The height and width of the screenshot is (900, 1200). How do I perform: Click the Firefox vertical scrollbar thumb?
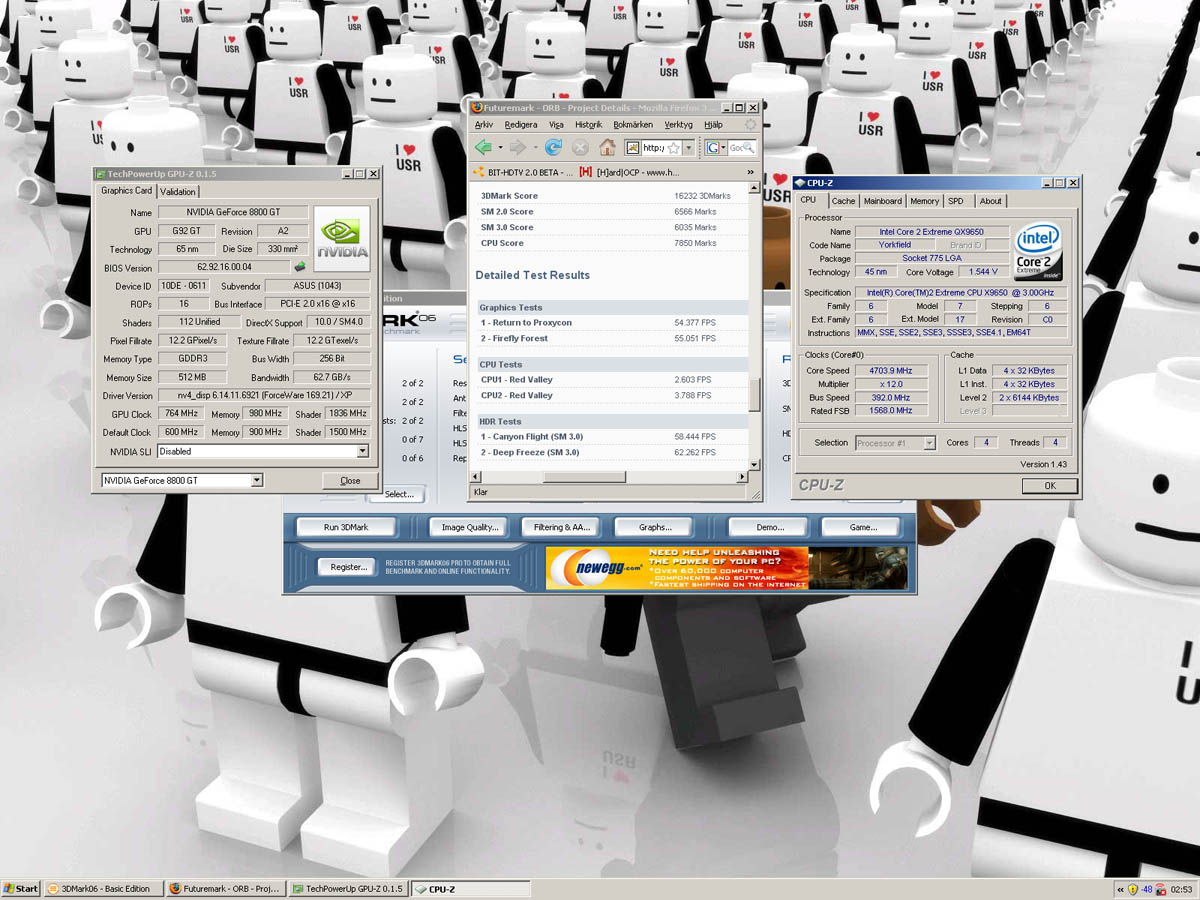pyautogui.click(x=755, y=394)
